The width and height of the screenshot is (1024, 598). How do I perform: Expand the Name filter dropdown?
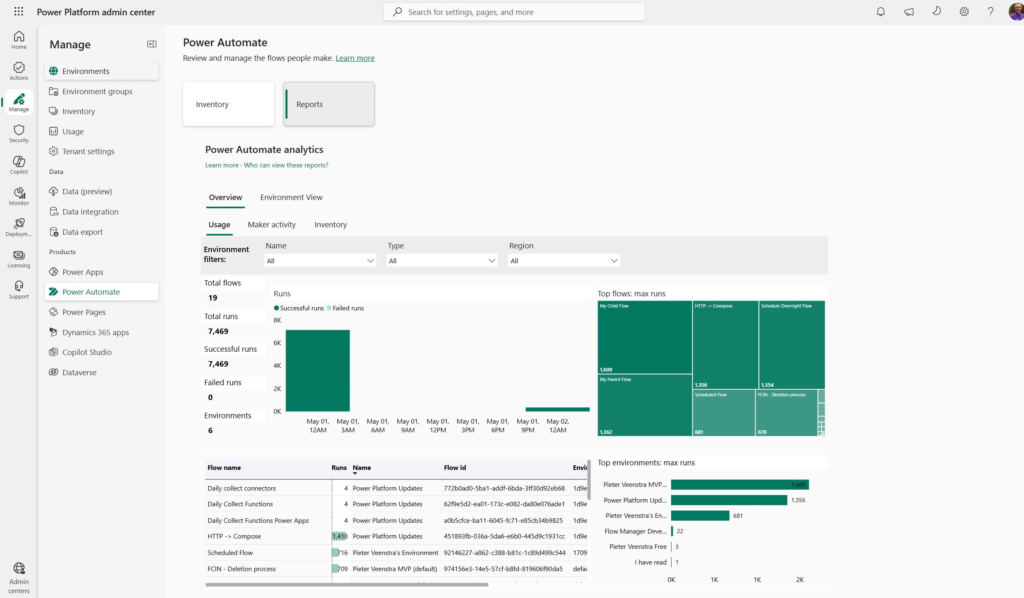pos(320,260)
